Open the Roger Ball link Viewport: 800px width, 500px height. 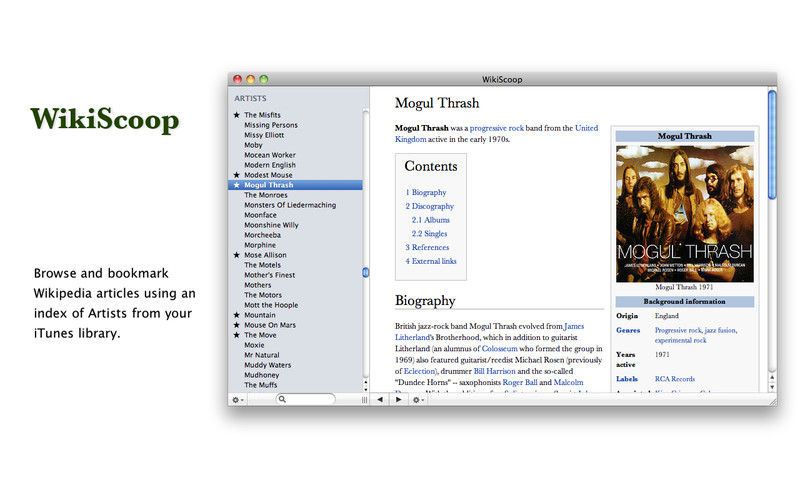tap(520, 382)
